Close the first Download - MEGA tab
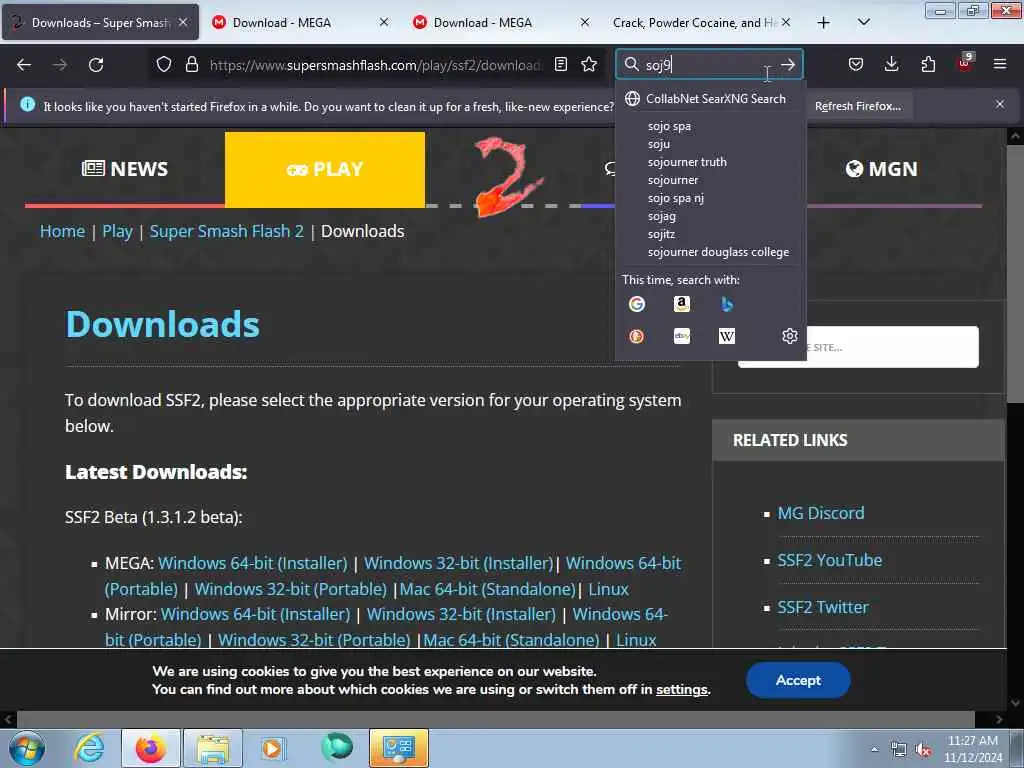Screen dimensions: 1024x768 384,23
